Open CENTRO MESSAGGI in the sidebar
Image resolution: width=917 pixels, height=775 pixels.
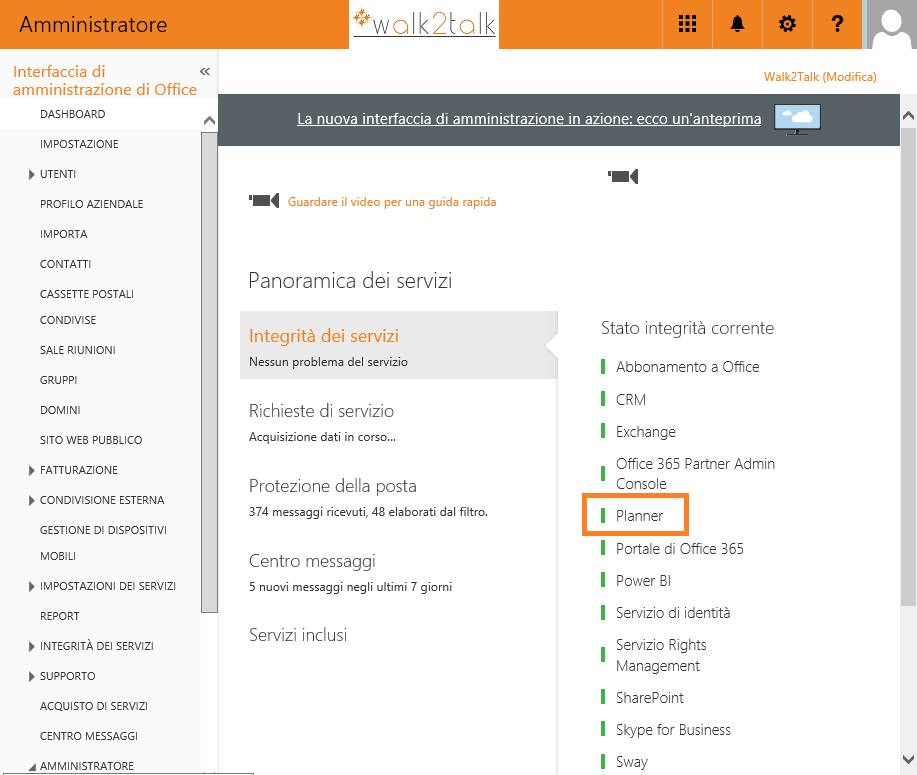click(x=88, y=736)
